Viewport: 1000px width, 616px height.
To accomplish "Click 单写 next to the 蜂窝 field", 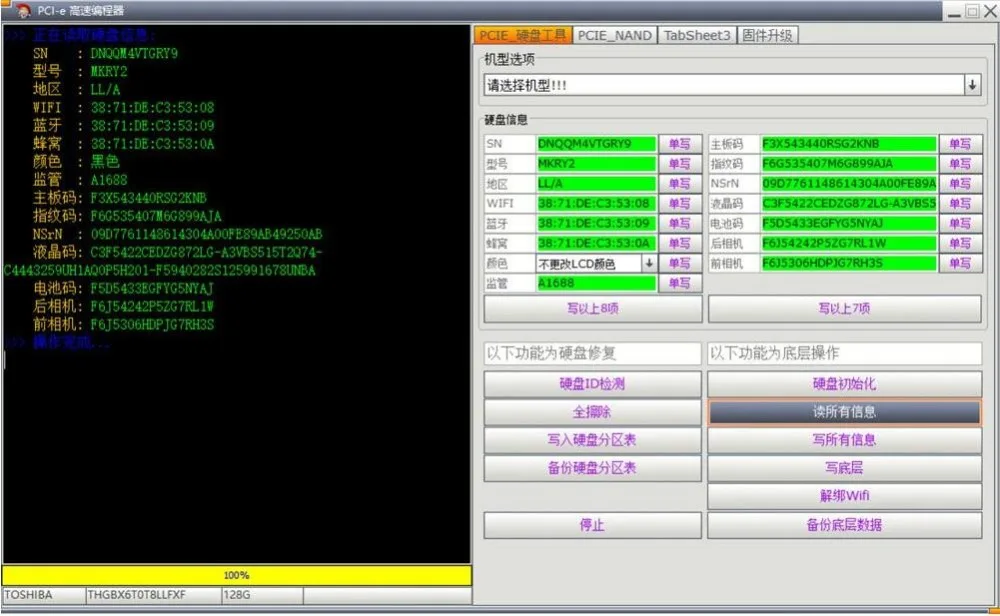I will pos(680,243).
